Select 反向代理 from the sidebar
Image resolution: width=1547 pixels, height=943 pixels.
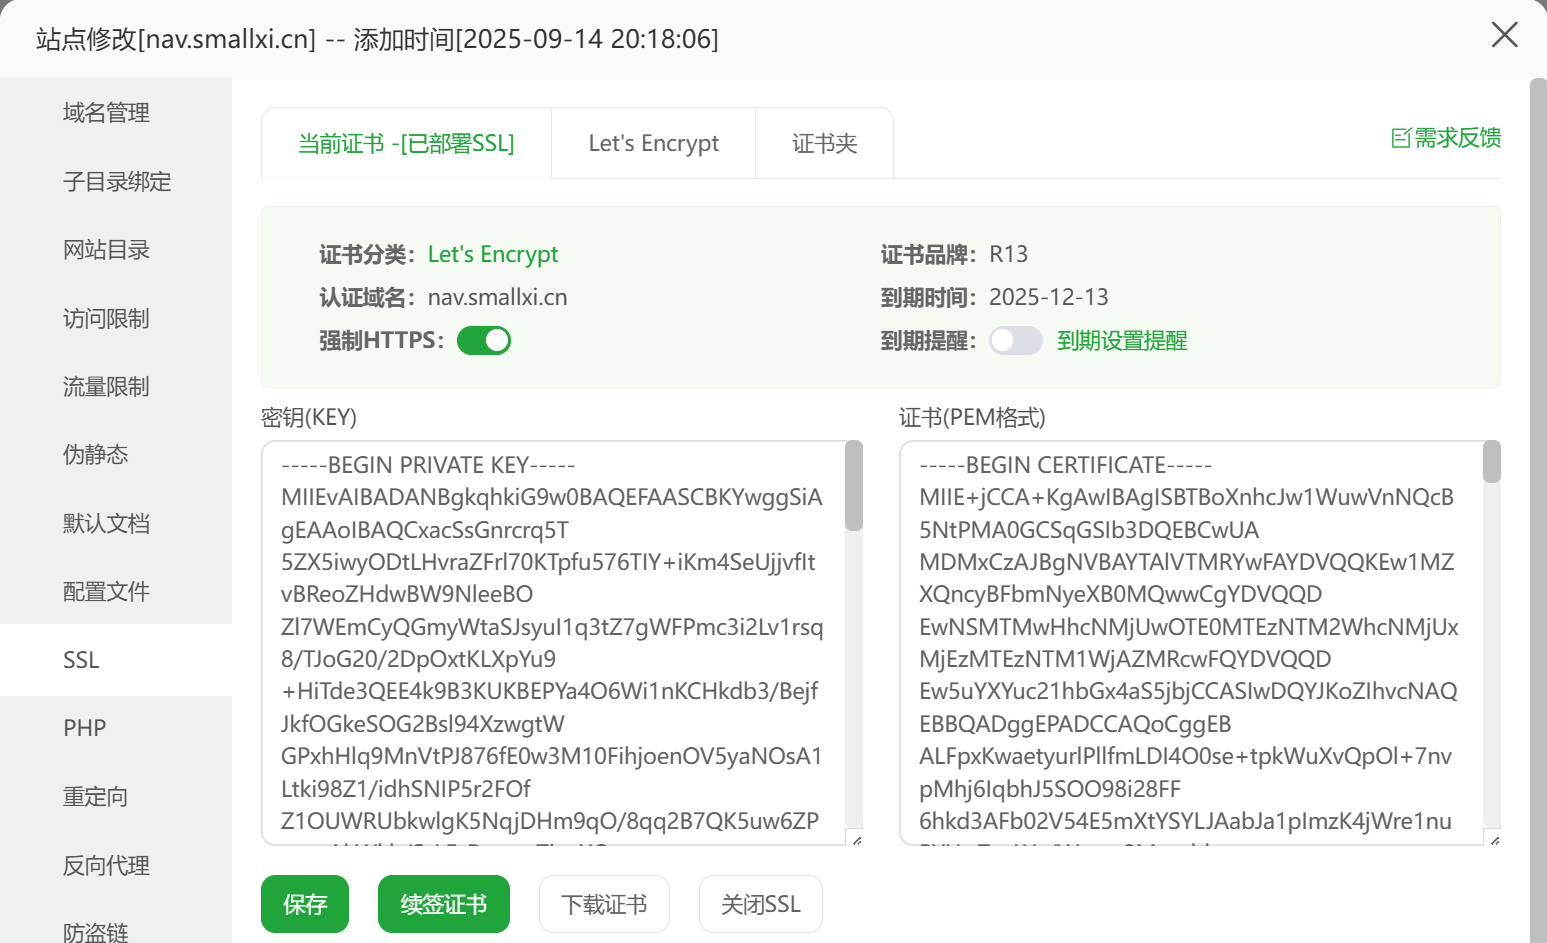click(106, 866)
